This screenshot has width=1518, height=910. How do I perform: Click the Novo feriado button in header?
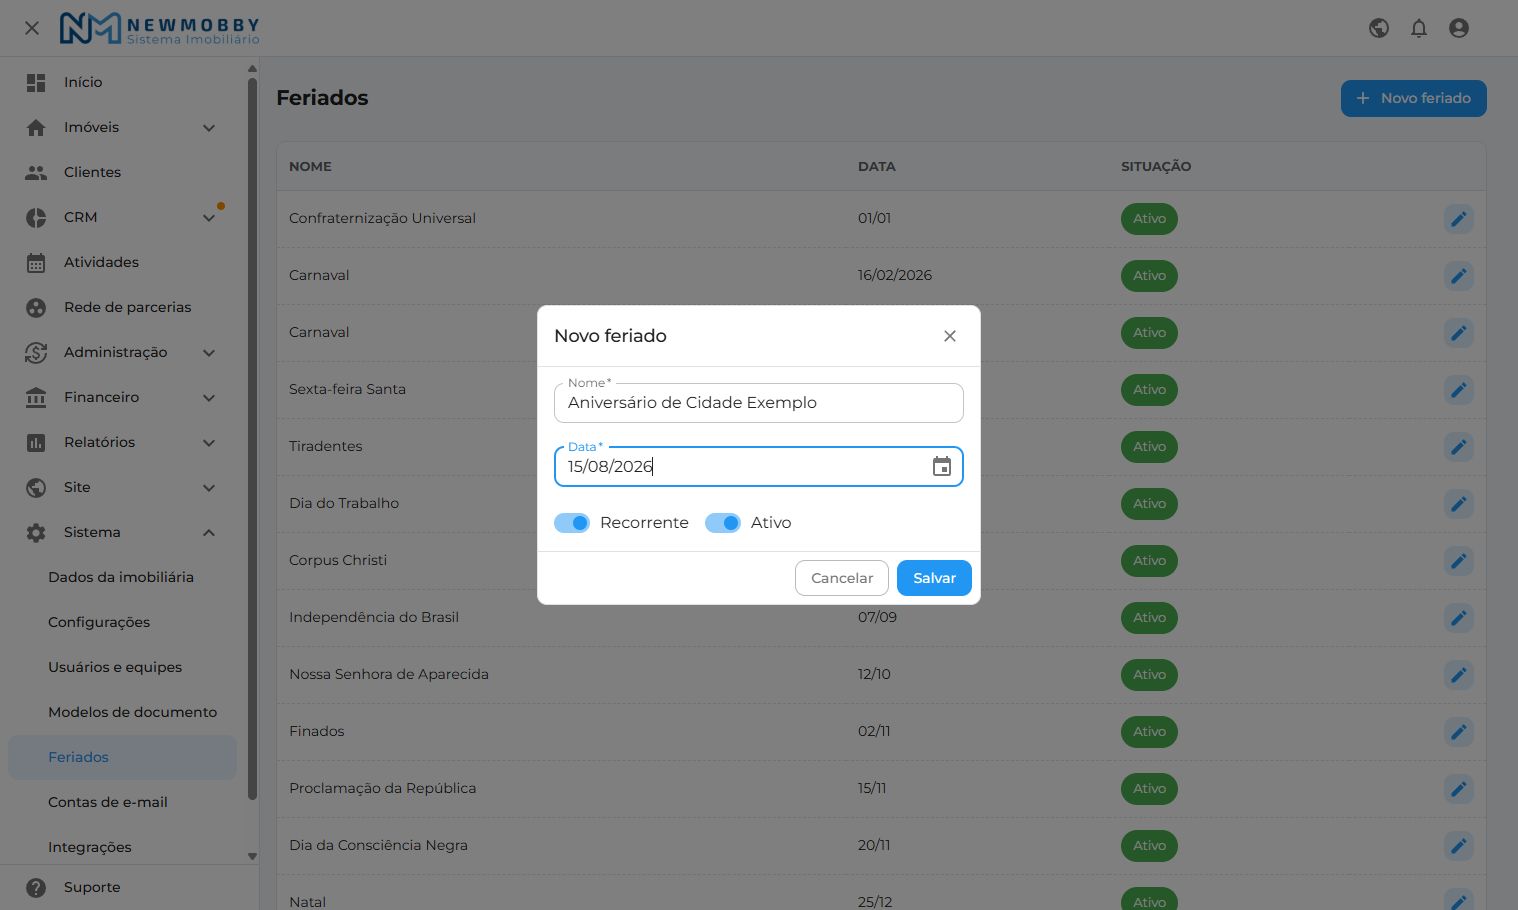pyautogui.click(x=1414, y=98)
